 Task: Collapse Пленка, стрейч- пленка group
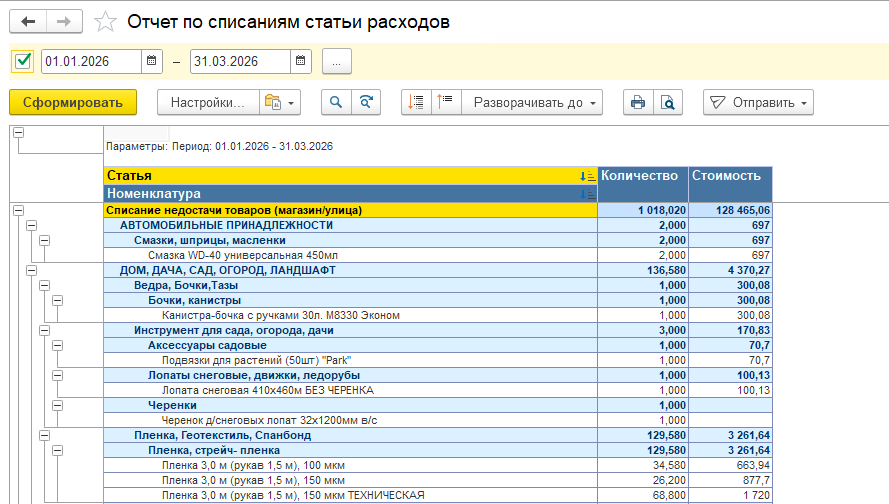point(58,450)
